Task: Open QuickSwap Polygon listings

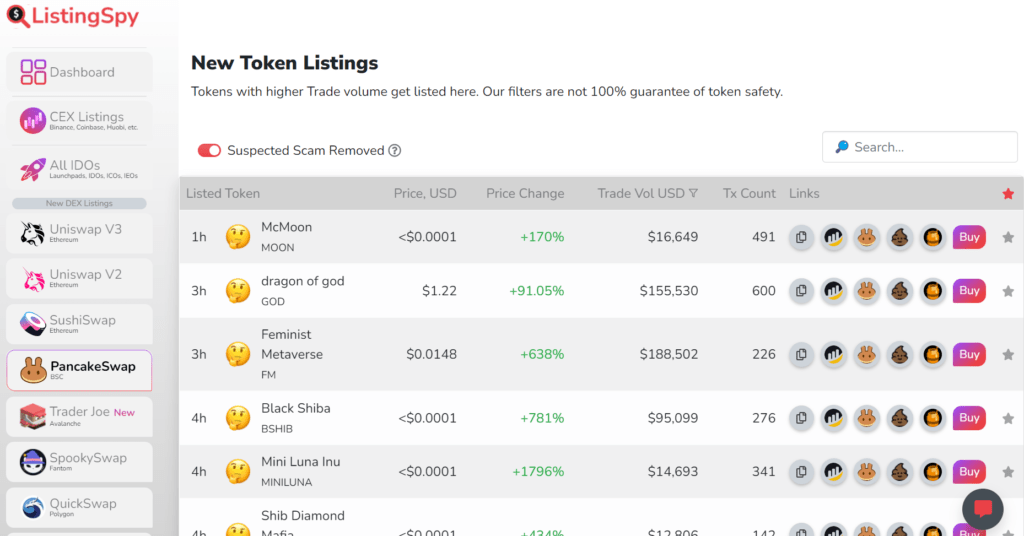Action: (80, 507)
